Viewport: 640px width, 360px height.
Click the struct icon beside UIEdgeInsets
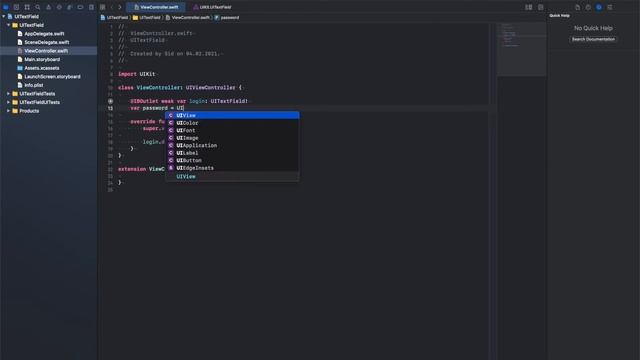171,168
